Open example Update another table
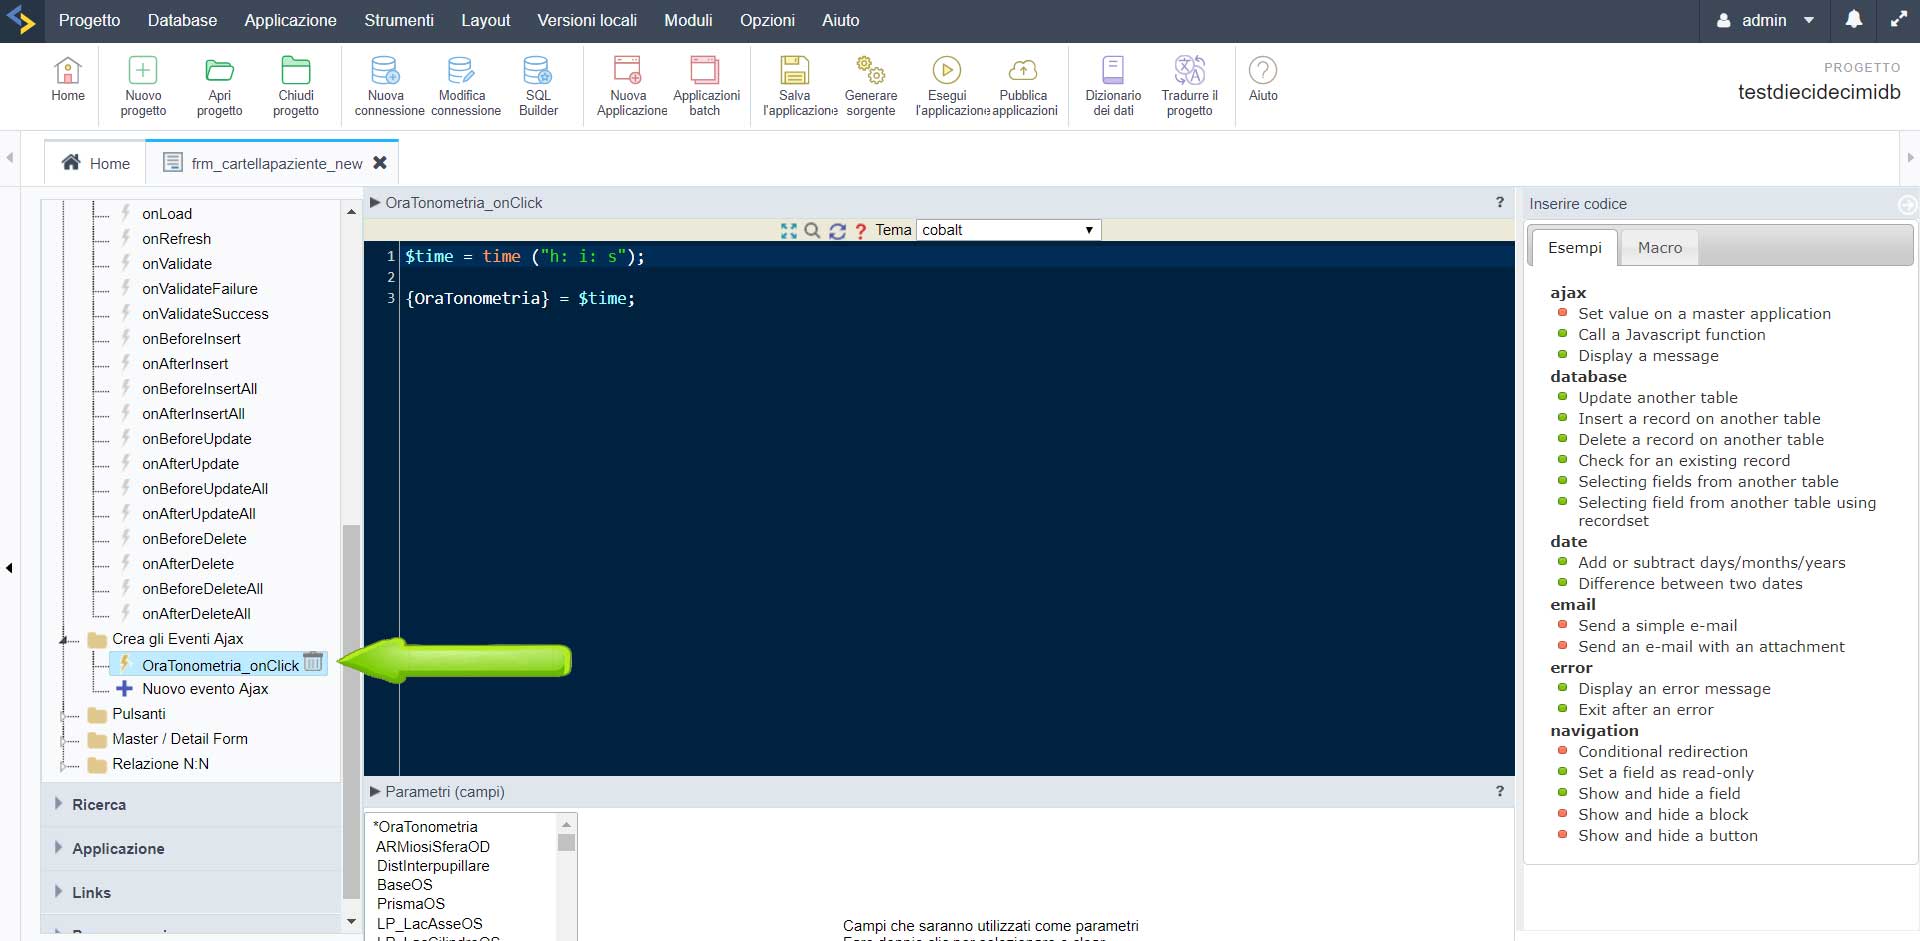 pyautogui.click(x=1657, y=397)
